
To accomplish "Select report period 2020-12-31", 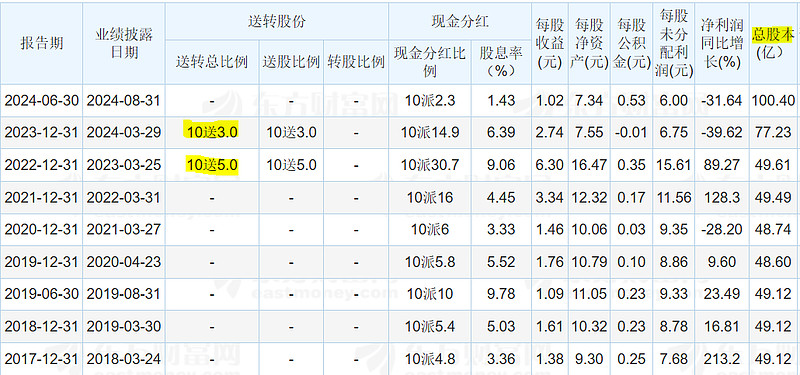I will pos(42,230).
